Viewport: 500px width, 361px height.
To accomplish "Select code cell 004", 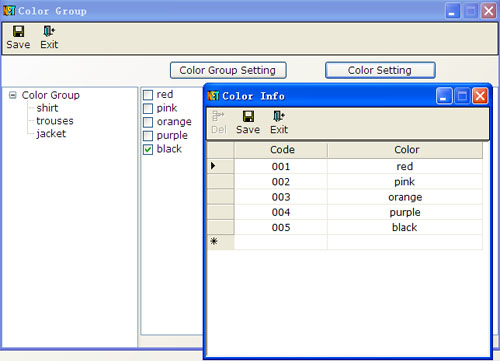I will click(281, 212).
